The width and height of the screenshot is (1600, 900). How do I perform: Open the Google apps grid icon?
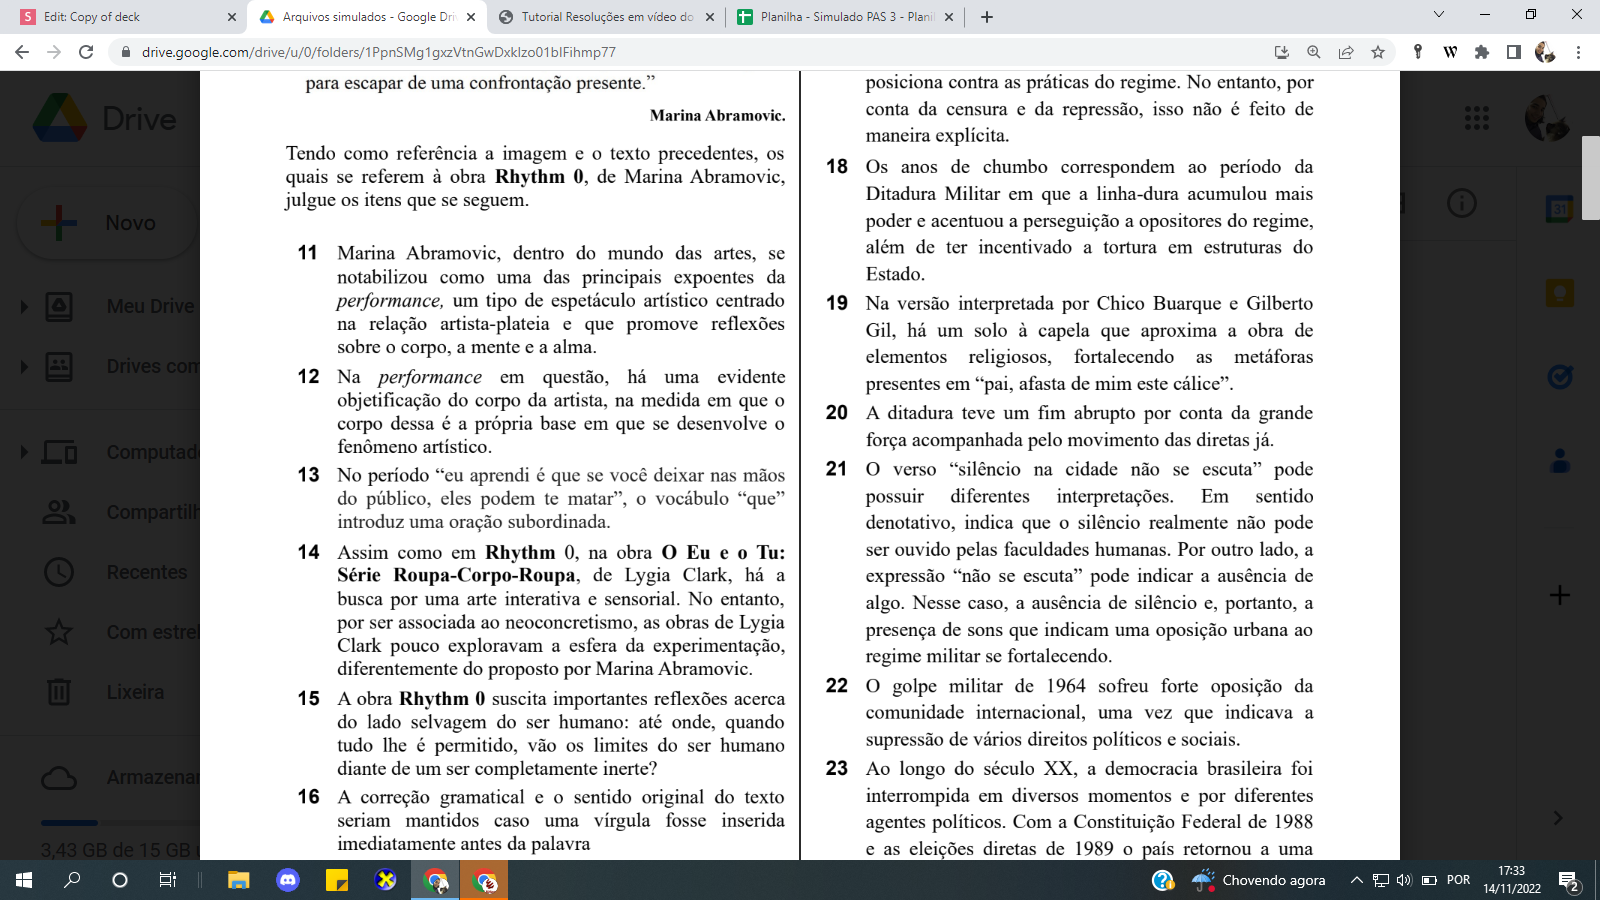coord(1477,118)
